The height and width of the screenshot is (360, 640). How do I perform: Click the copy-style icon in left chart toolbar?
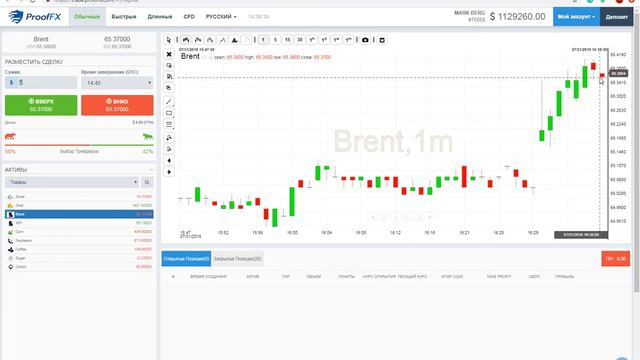point(169,88)
